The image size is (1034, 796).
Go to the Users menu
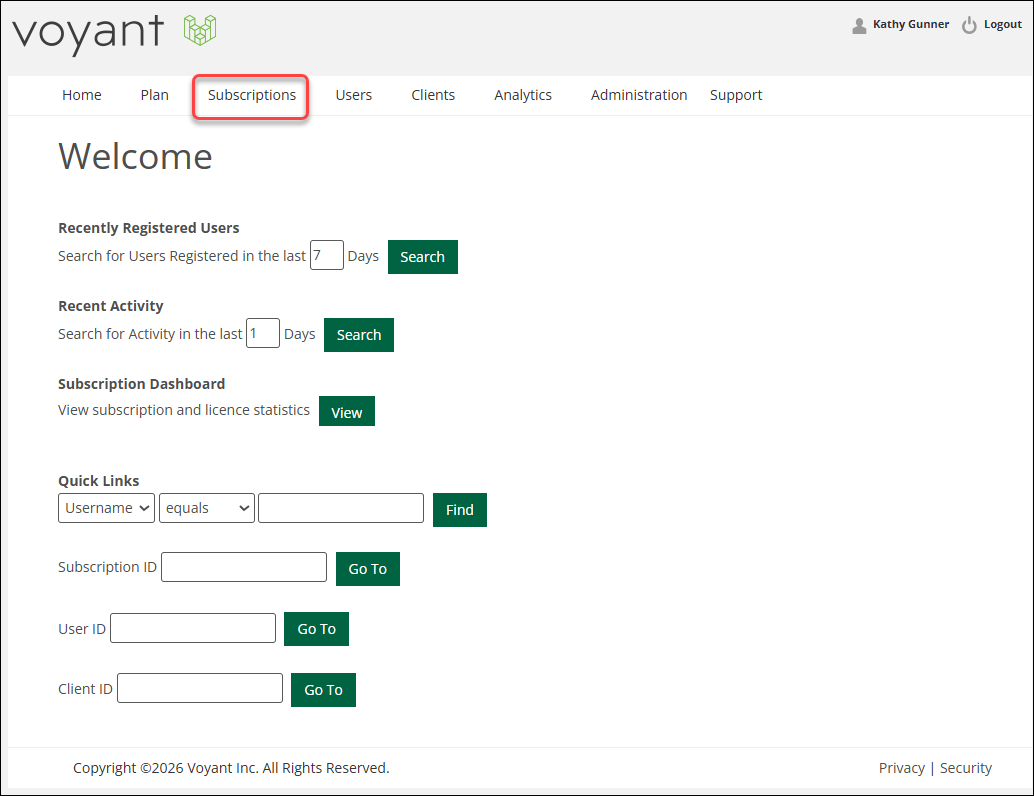point(353,95)
